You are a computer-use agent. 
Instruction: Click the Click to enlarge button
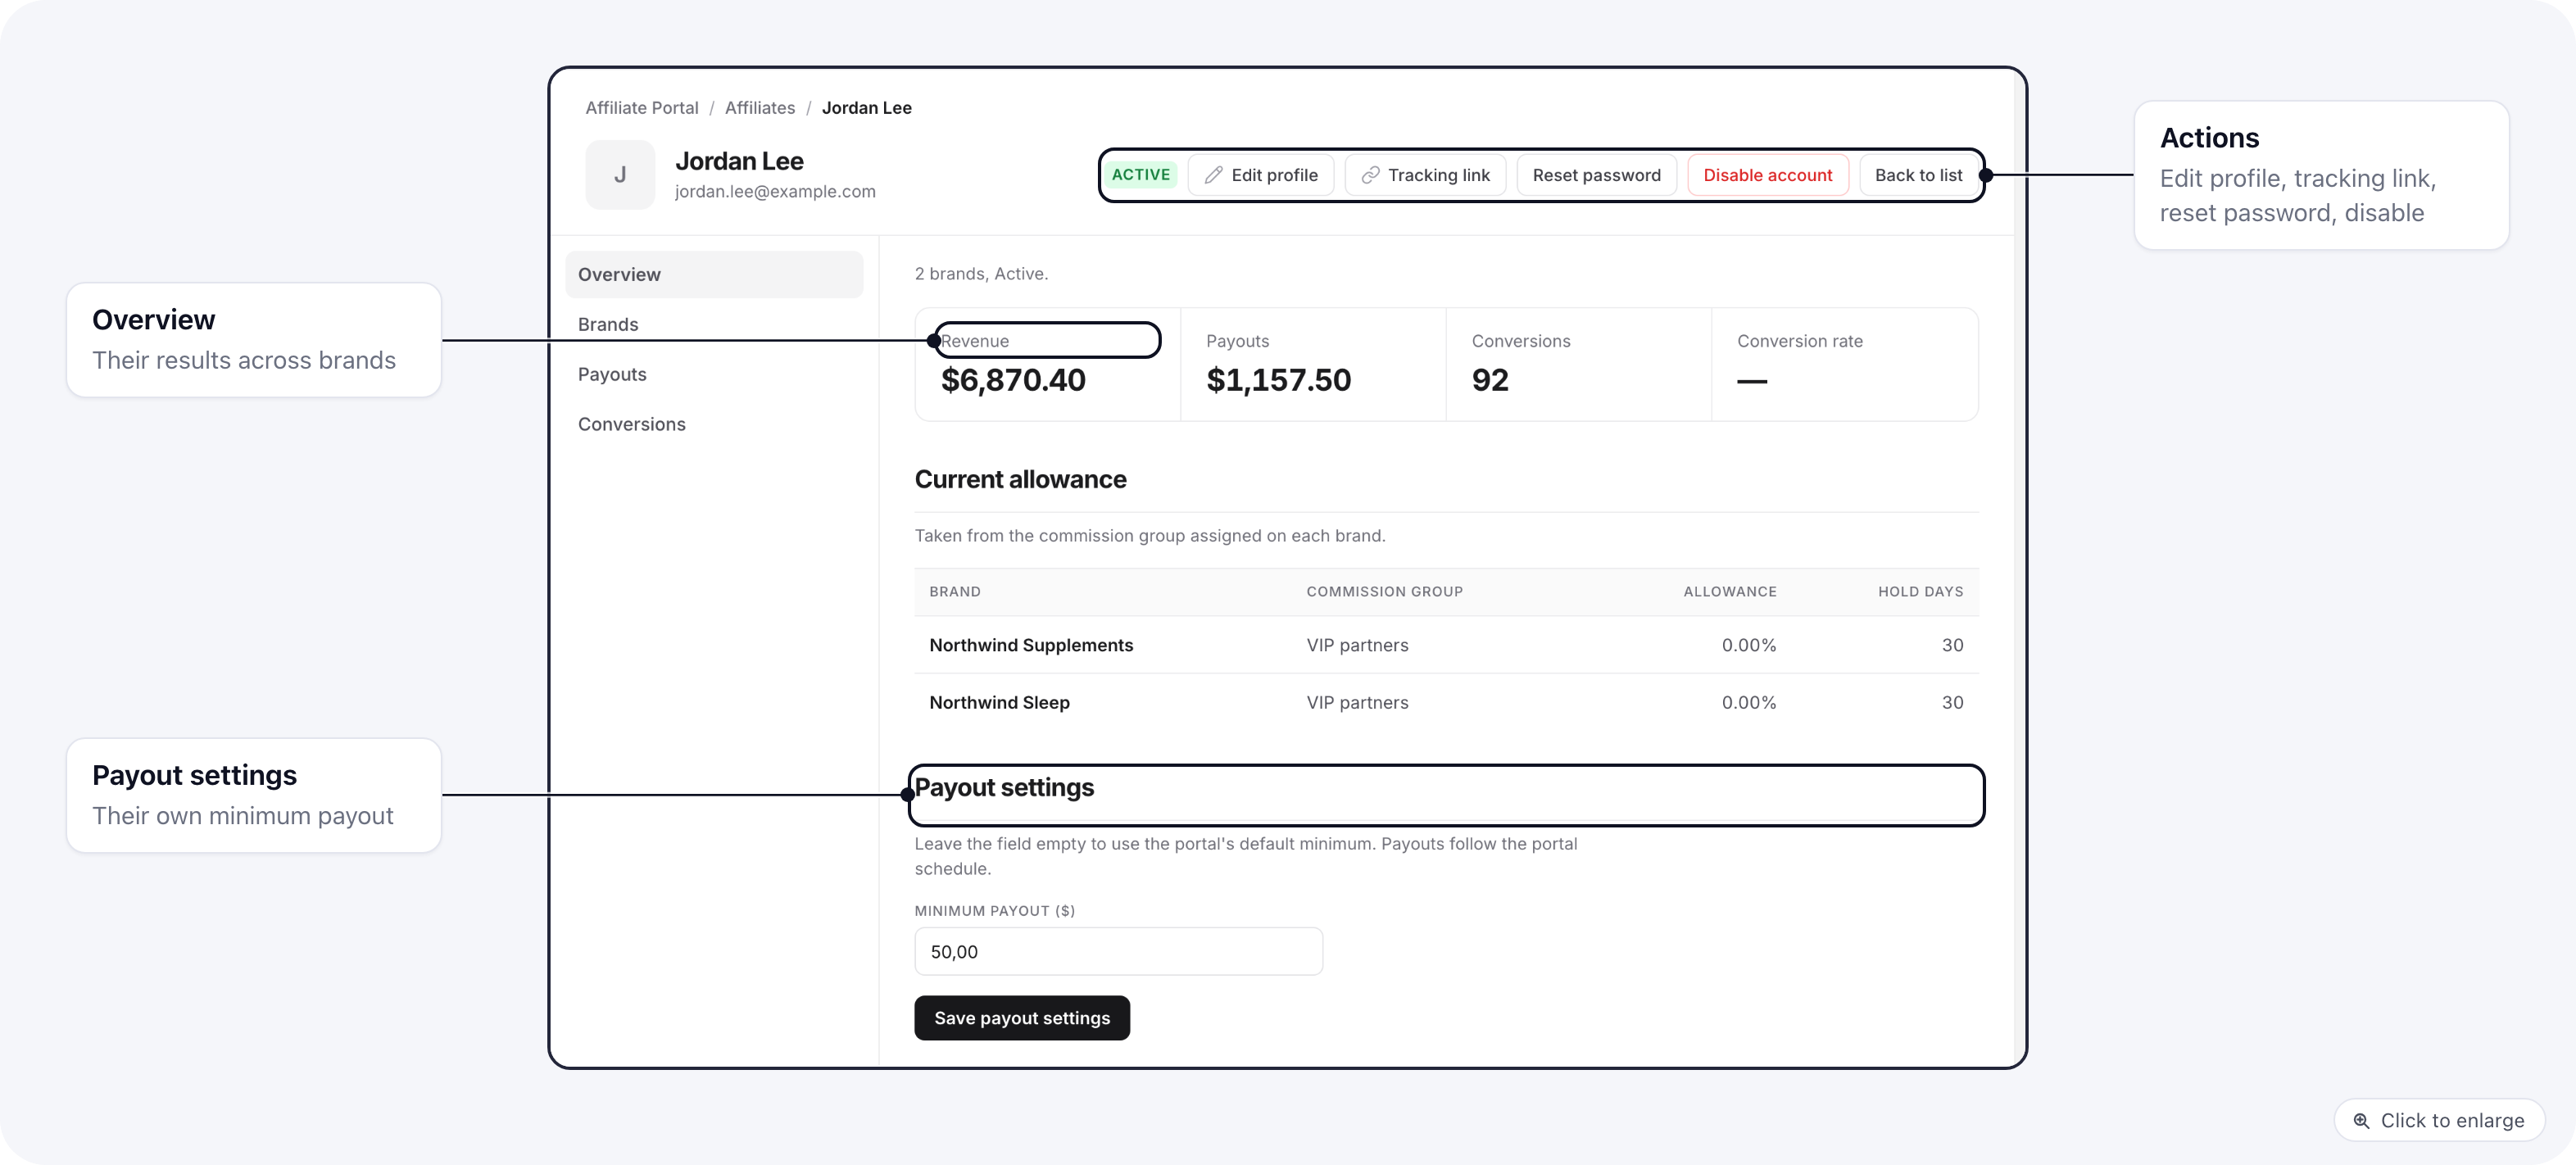2439,1120
